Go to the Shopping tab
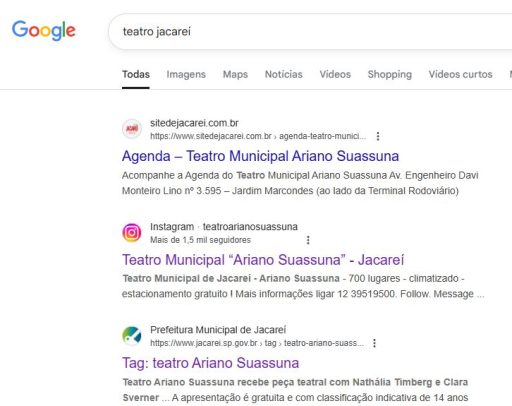 click(390, 74)
